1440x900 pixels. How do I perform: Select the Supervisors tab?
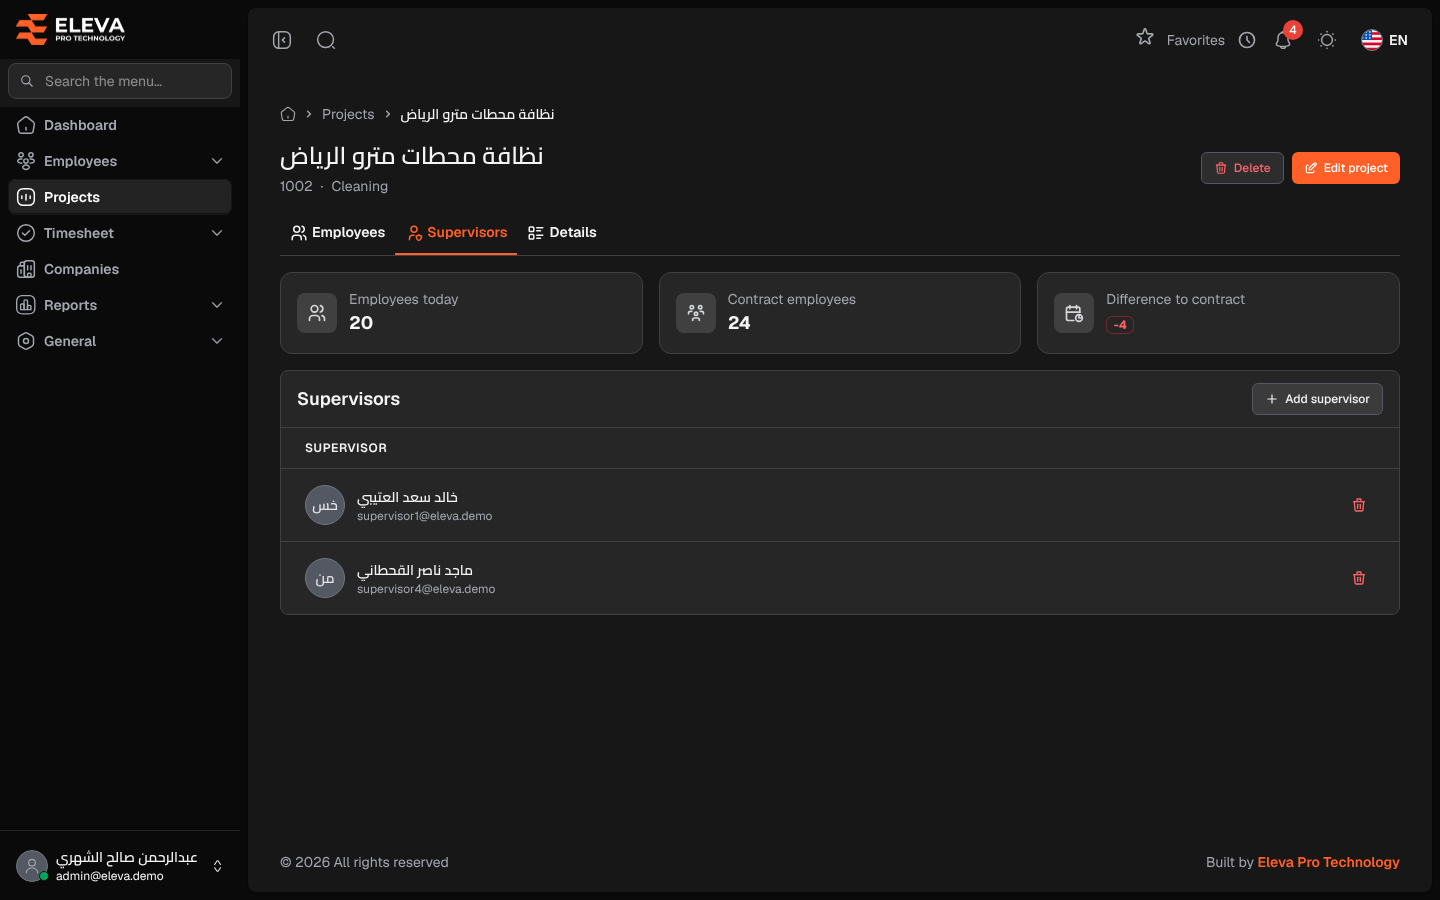[457, 232]
